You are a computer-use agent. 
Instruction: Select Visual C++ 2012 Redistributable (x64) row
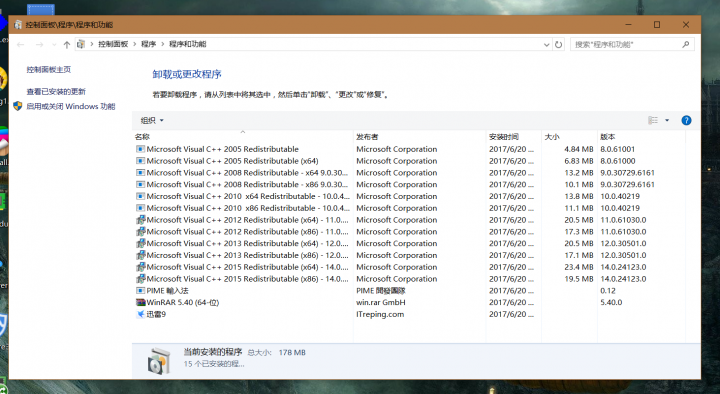[410, 220]
